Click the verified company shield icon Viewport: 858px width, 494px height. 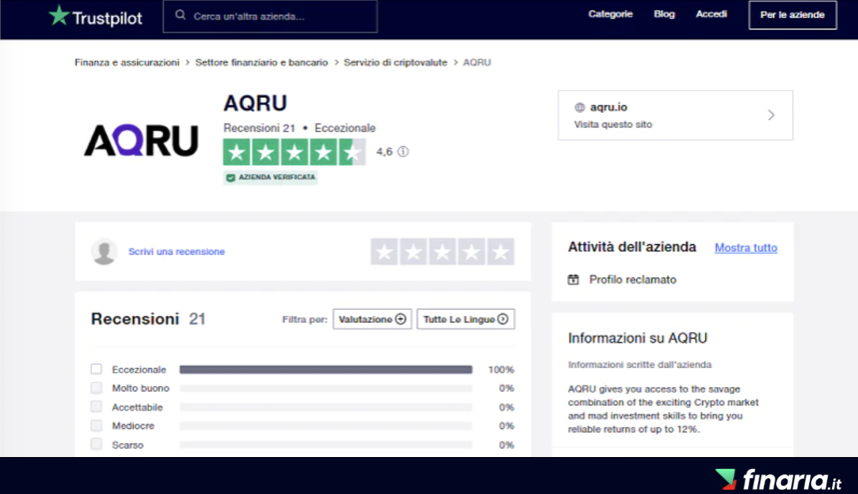pyautogui.click(x=230, y=177)
